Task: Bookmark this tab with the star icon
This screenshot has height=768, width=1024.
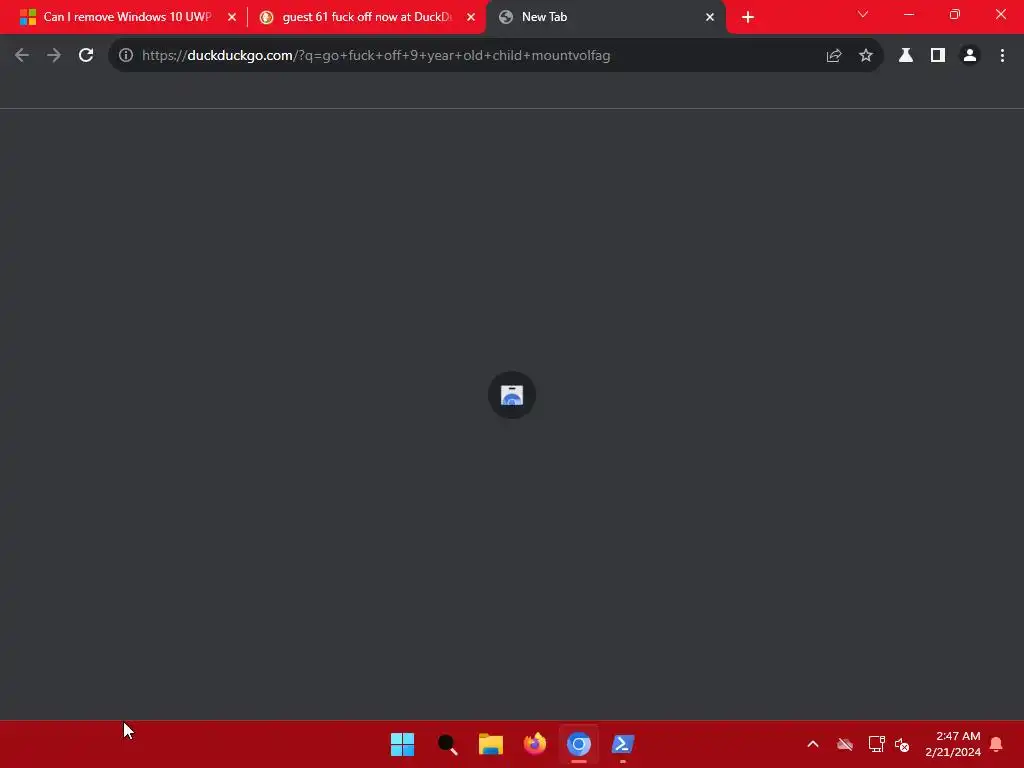Action: (866, 56)
